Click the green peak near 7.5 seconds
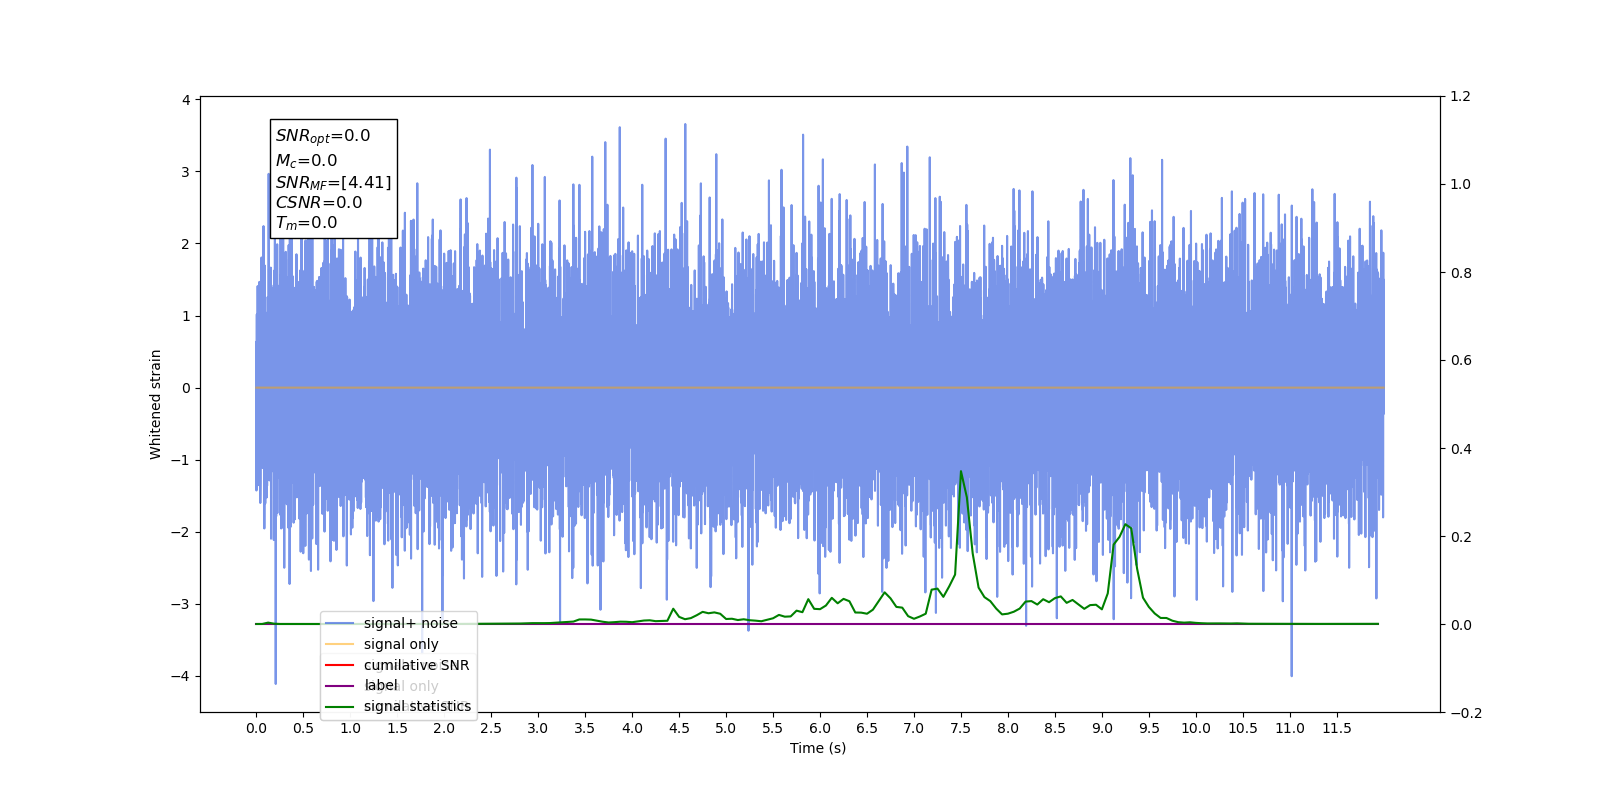The width and height of the screenshot is (1600, 800). 961,472
